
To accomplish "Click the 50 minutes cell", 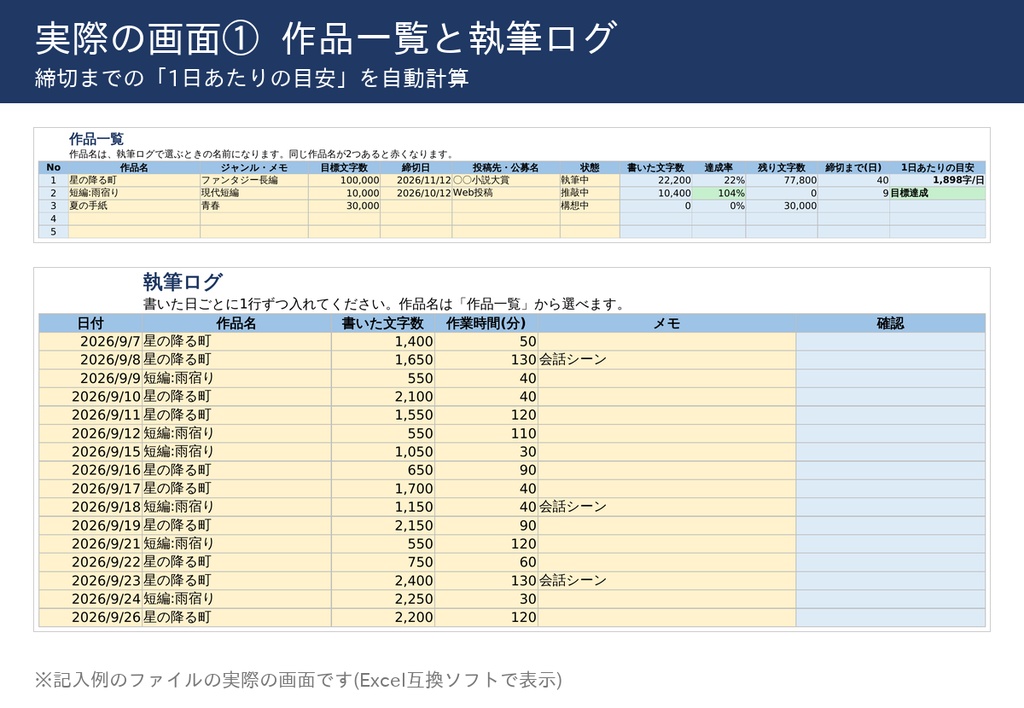I will point(486,342).
